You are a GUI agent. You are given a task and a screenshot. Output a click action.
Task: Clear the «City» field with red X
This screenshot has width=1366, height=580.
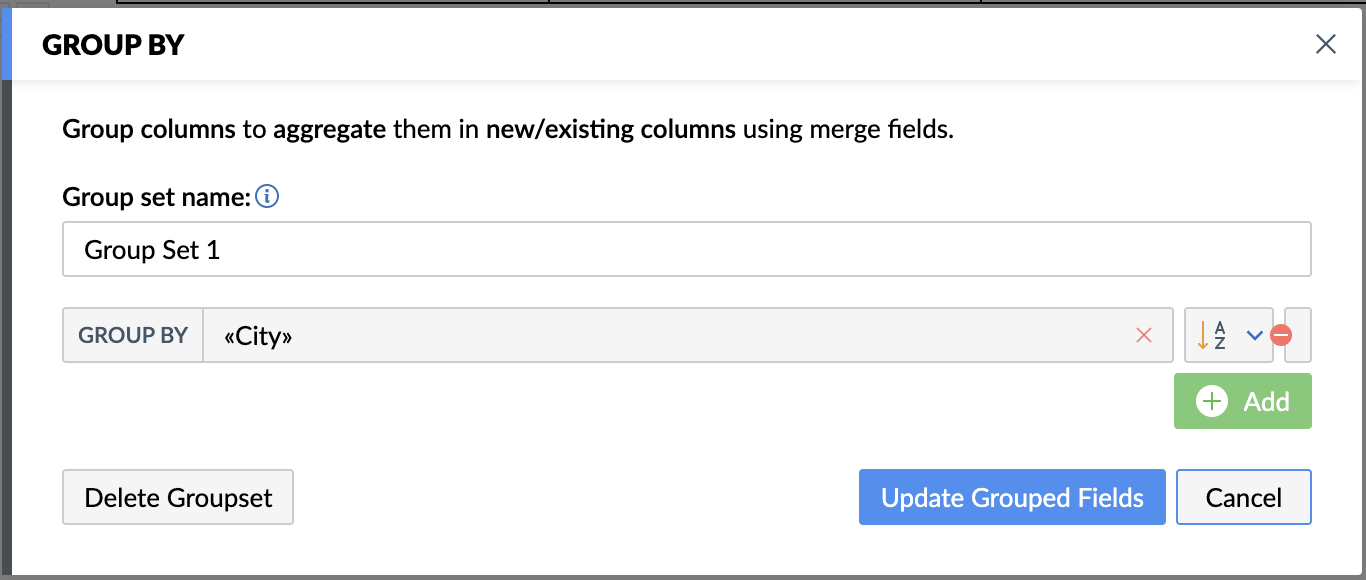pyautogui.click(x=1144, y=335)
